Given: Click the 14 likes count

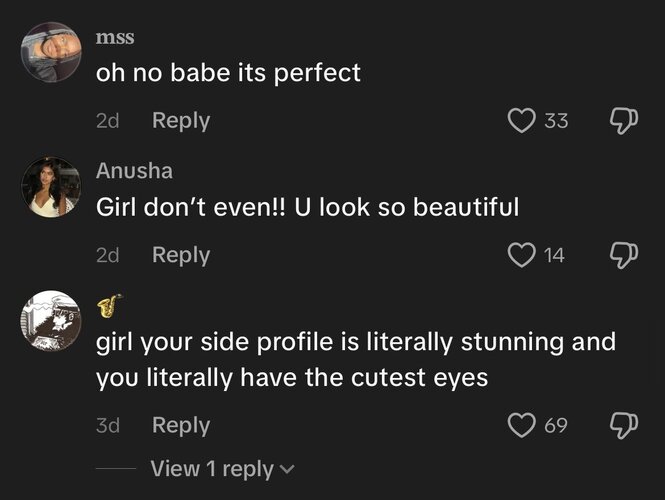Looking at the screenshot, I should coord(554,255).
